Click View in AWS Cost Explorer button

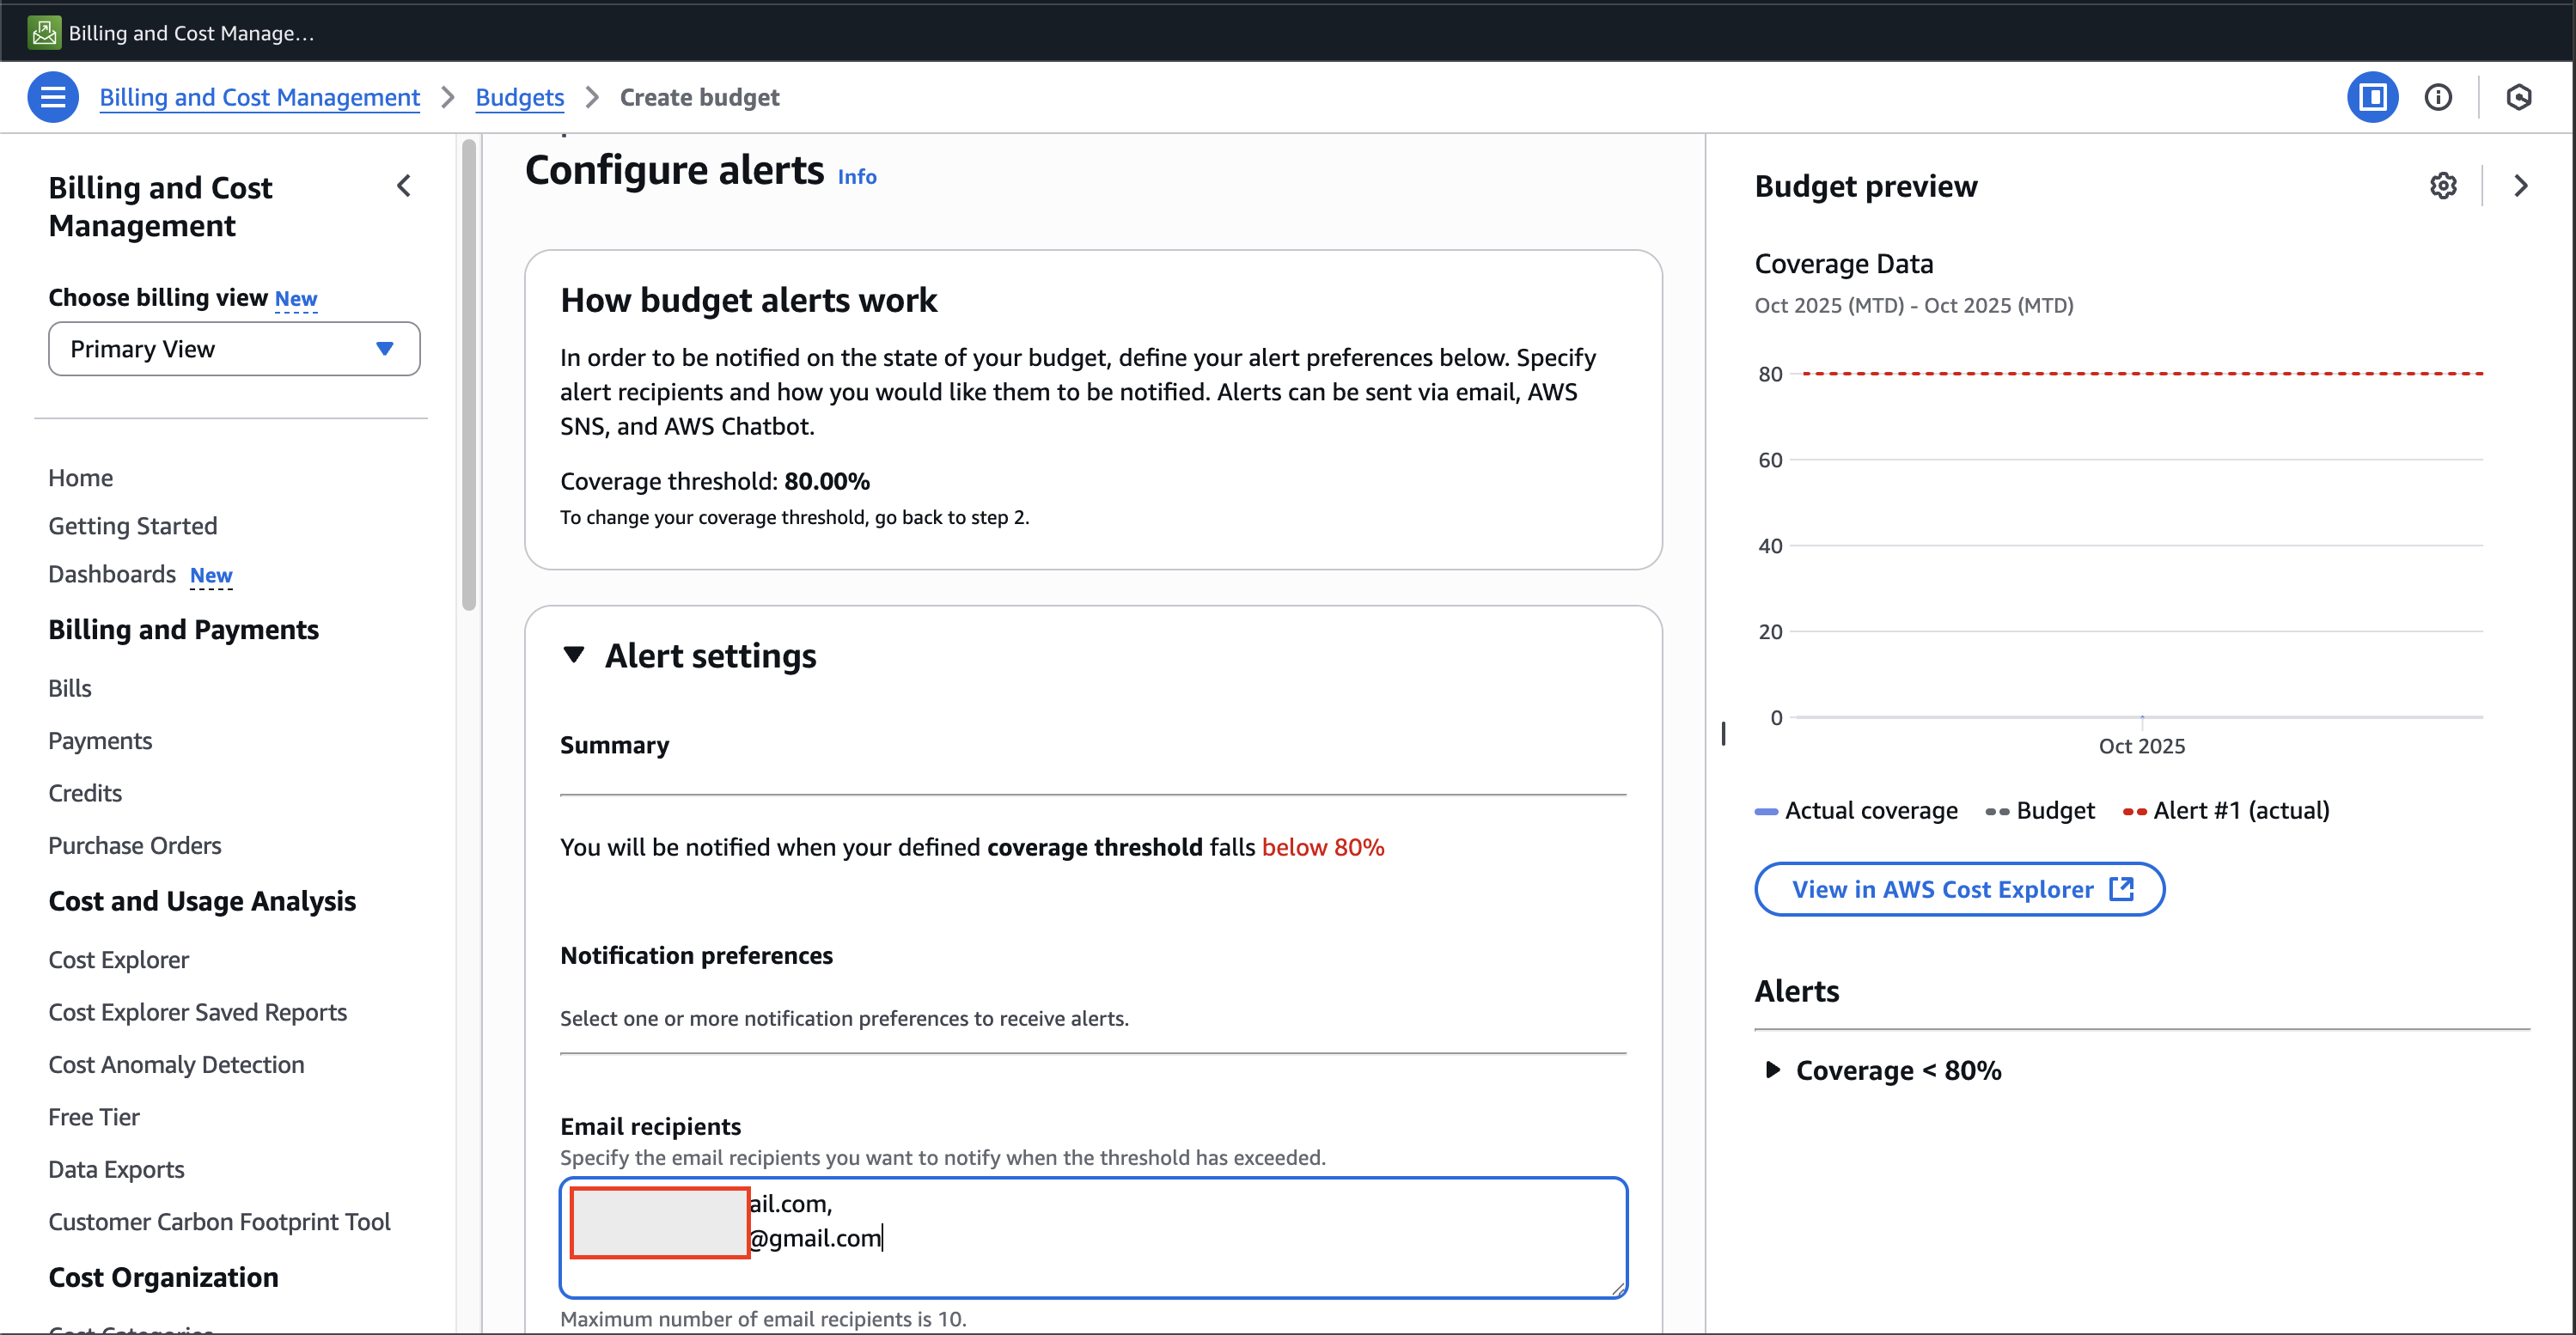coord(1958,888)
